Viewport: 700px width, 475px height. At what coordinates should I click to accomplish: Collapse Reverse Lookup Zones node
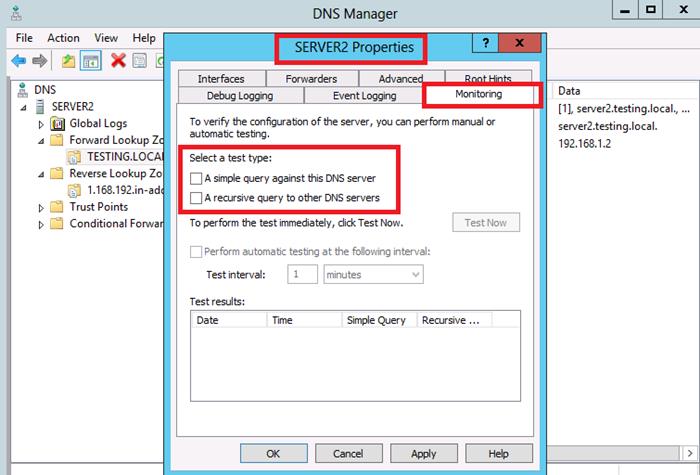(x=41, y=175)
